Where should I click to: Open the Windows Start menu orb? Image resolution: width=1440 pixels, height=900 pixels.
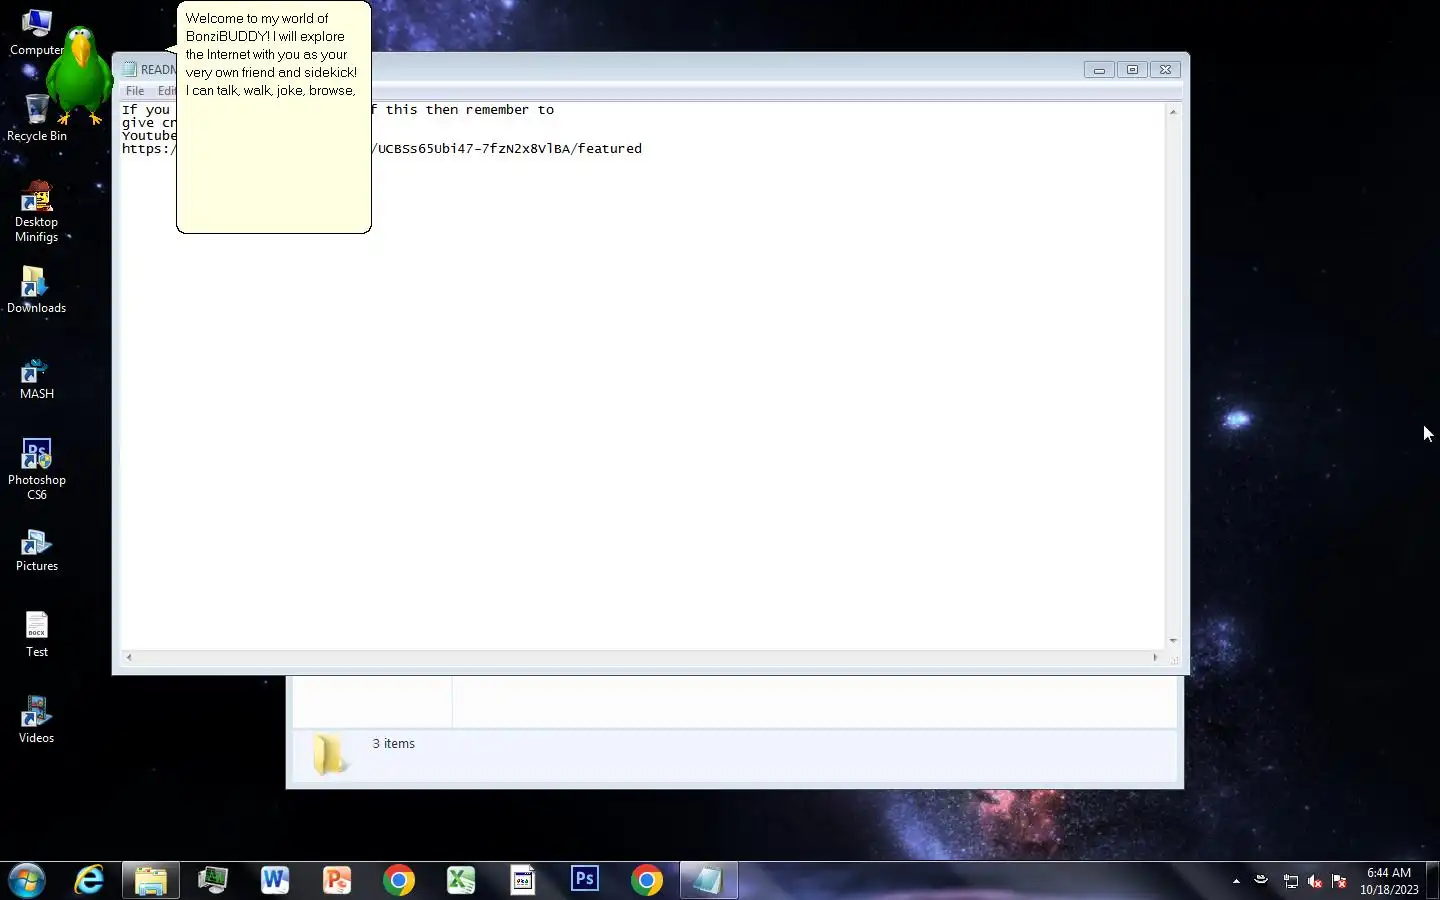point(27,881)
